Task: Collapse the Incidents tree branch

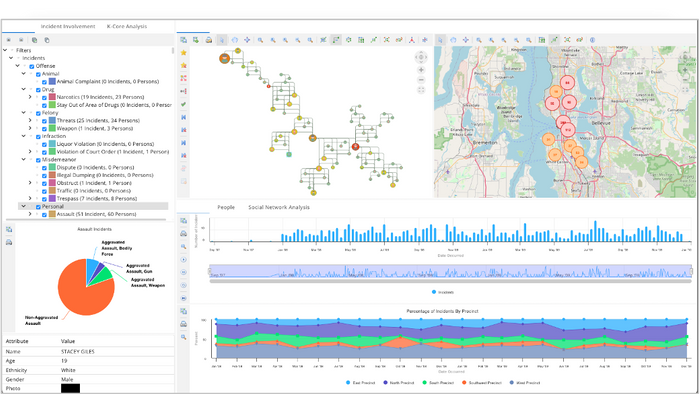Action: coord(11,58)
